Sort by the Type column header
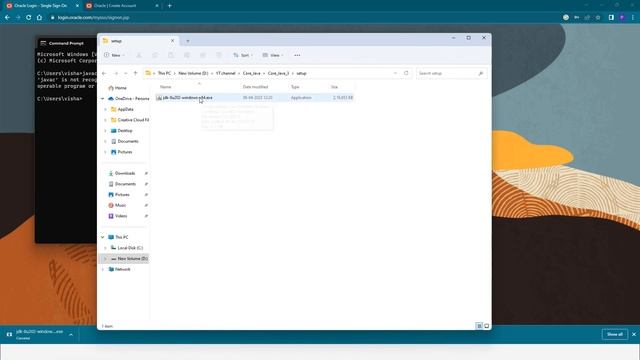 click(x=295, y=87)
